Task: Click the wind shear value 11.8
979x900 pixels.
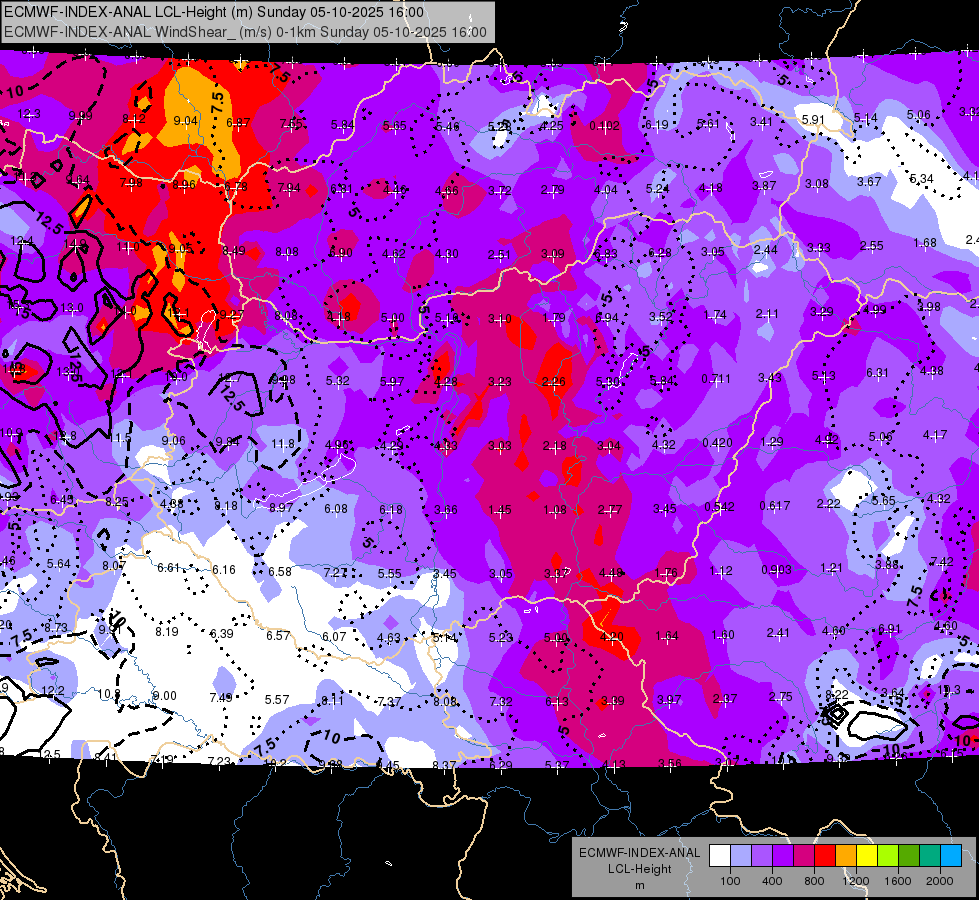Action: click(x=283, y=444)
